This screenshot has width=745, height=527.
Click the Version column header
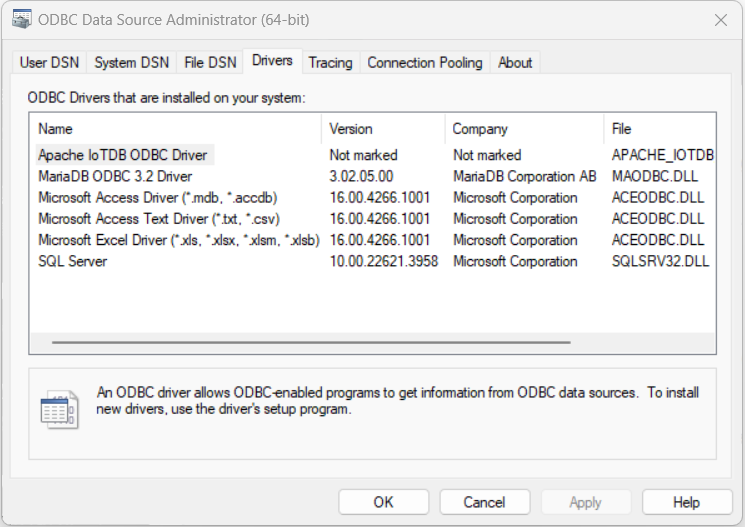point(384,129)
